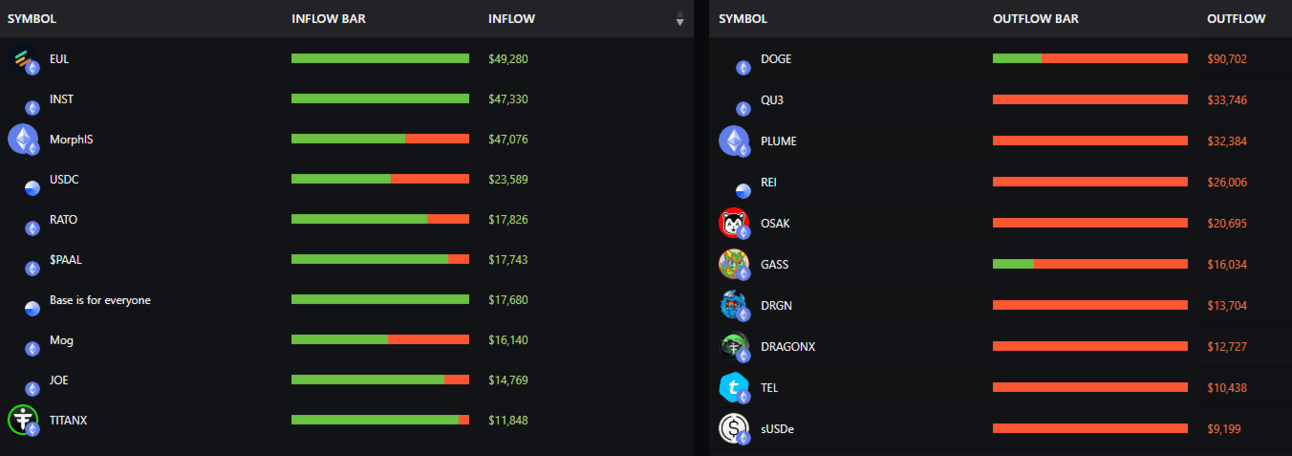Viewport: 1292px width, 456px height.
Task: Click the Mog token chain icon
Action: 32,349
